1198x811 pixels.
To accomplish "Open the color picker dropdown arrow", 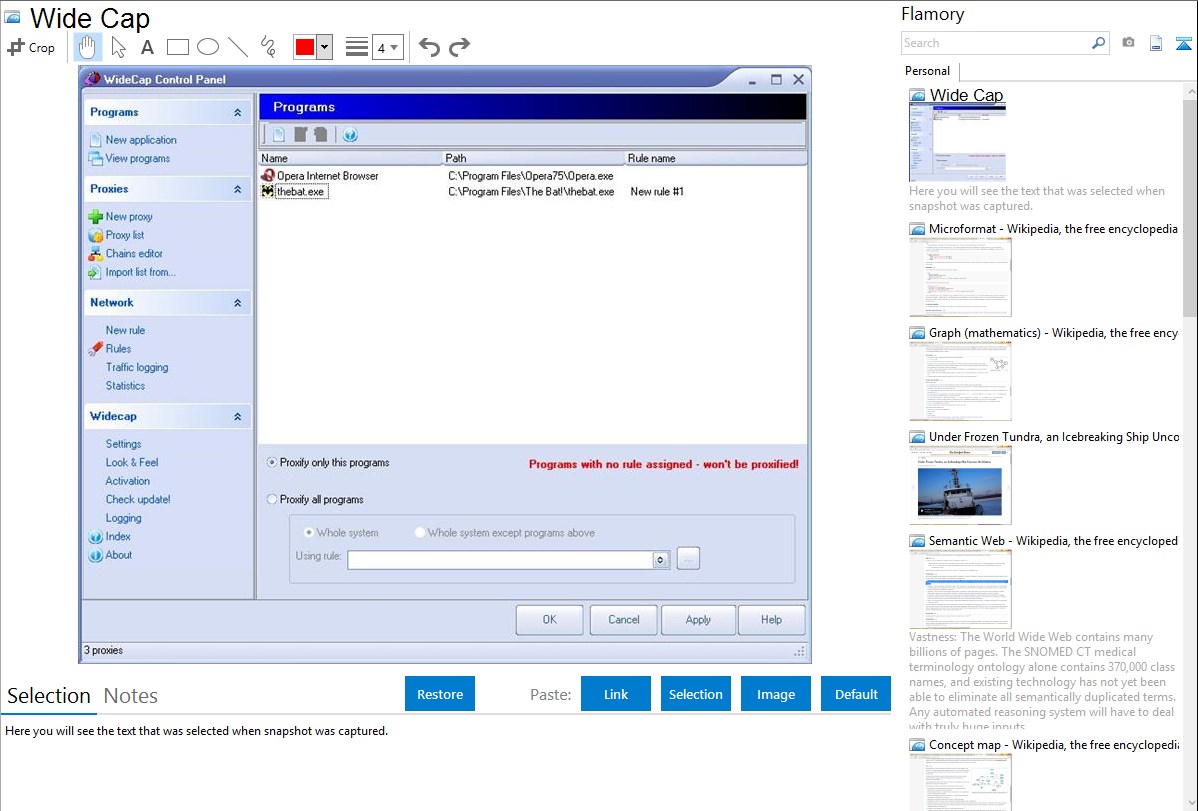I will coord(324,47).
